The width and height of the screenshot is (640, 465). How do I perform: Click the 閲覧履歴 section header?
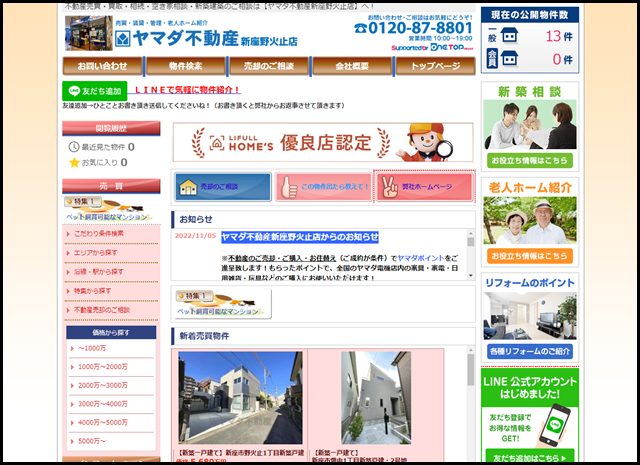click(x=111, y=128)
